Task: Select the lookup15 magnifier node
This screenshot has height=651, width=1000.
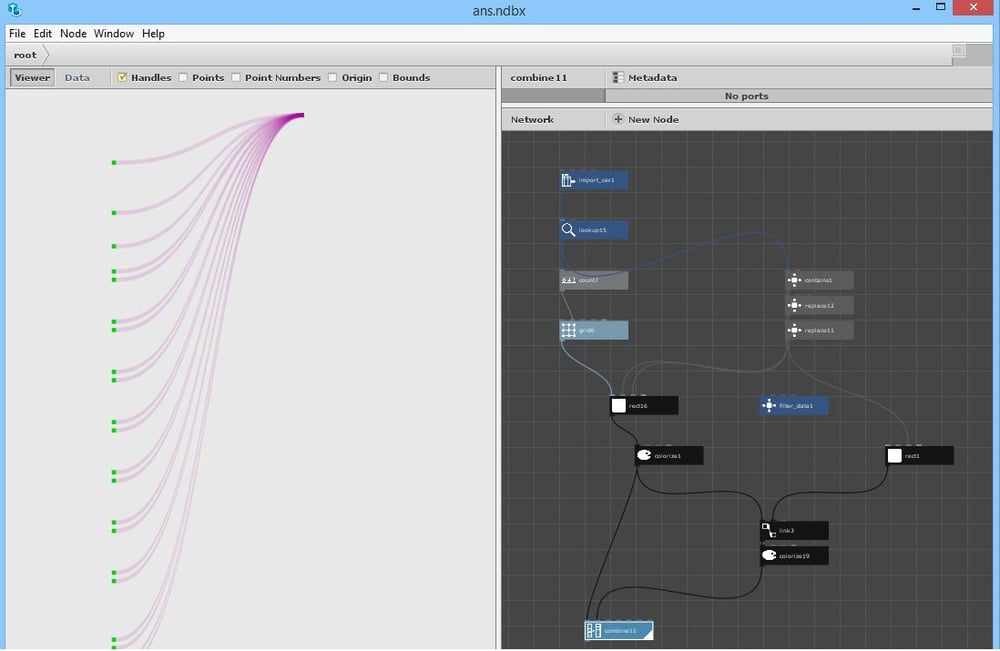Action: pos(568,230)
